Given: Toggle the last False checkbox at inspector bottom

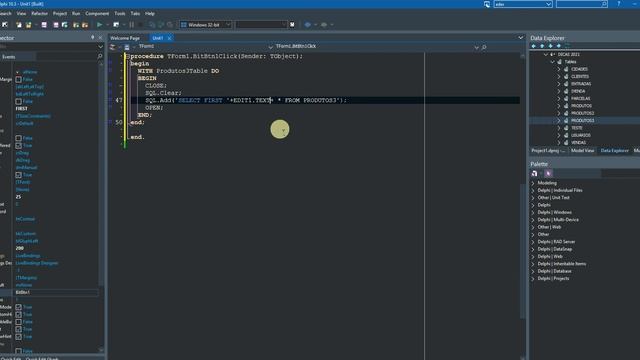Looking at the screenshot, I should click(x=18, y=351).
